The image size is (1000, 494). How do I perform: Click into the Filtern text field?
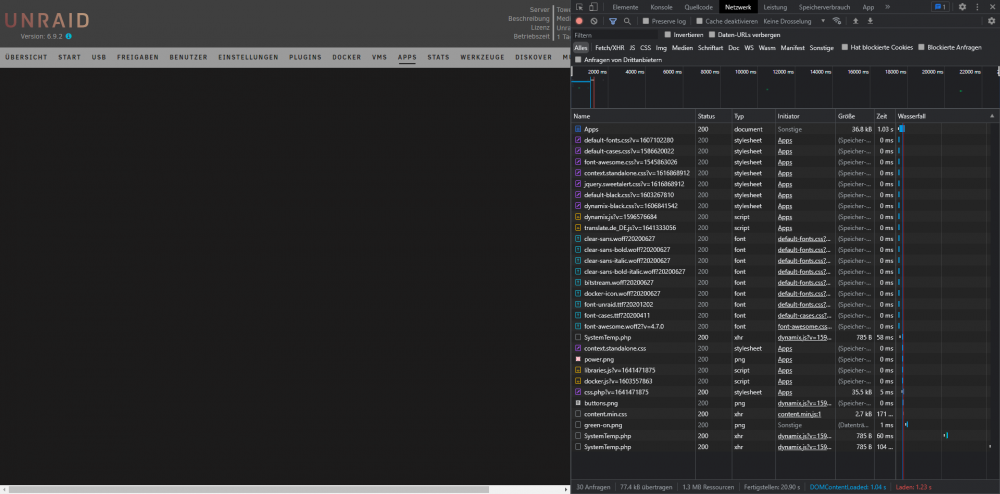pyautogui.click(x=615, y=35)
